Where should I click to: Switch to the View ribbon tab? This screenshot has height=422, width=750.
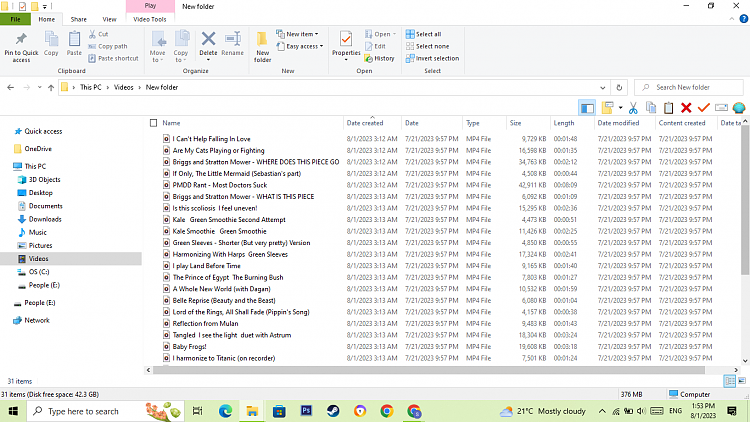pyautogui.click(x=109, y=18)
